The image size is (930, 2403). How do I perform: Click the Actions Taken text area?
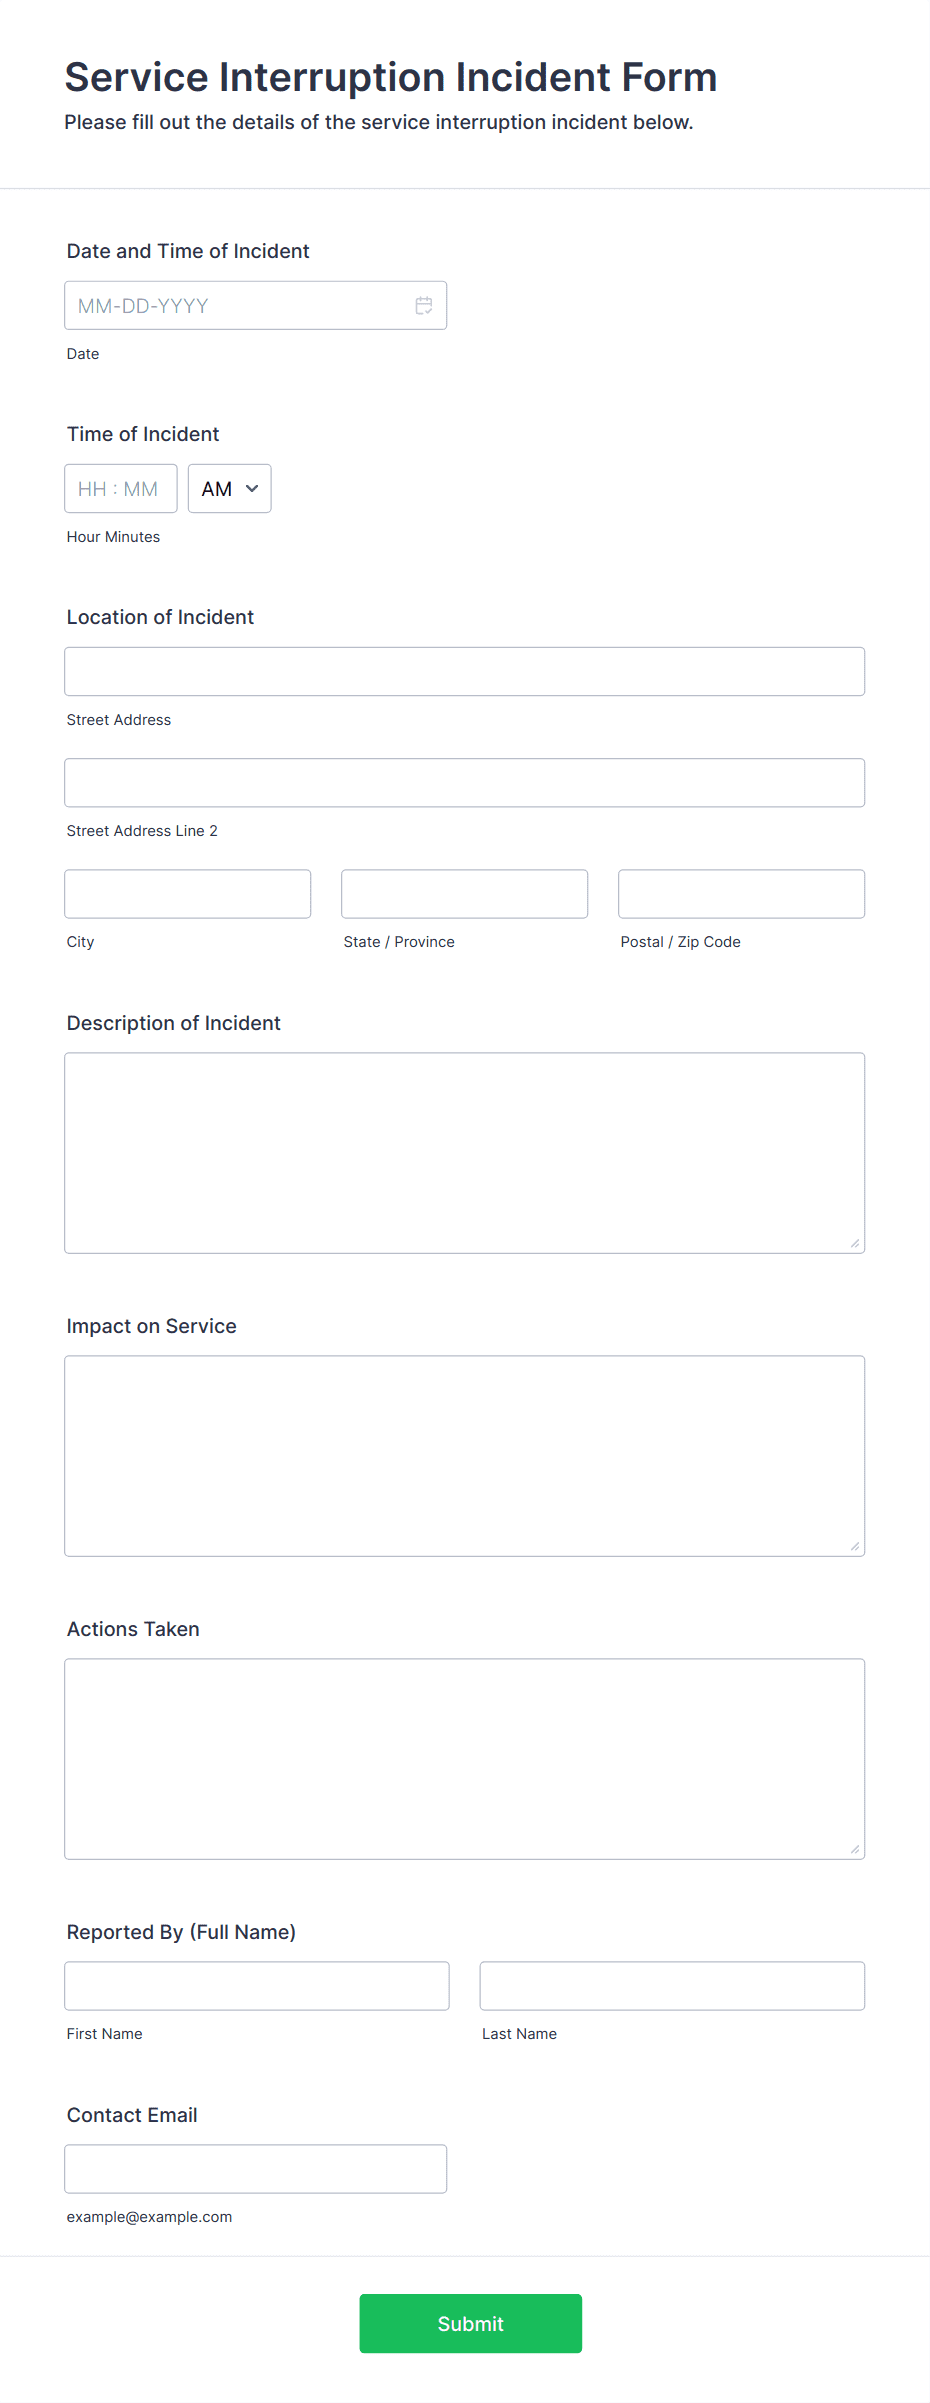464,1758
